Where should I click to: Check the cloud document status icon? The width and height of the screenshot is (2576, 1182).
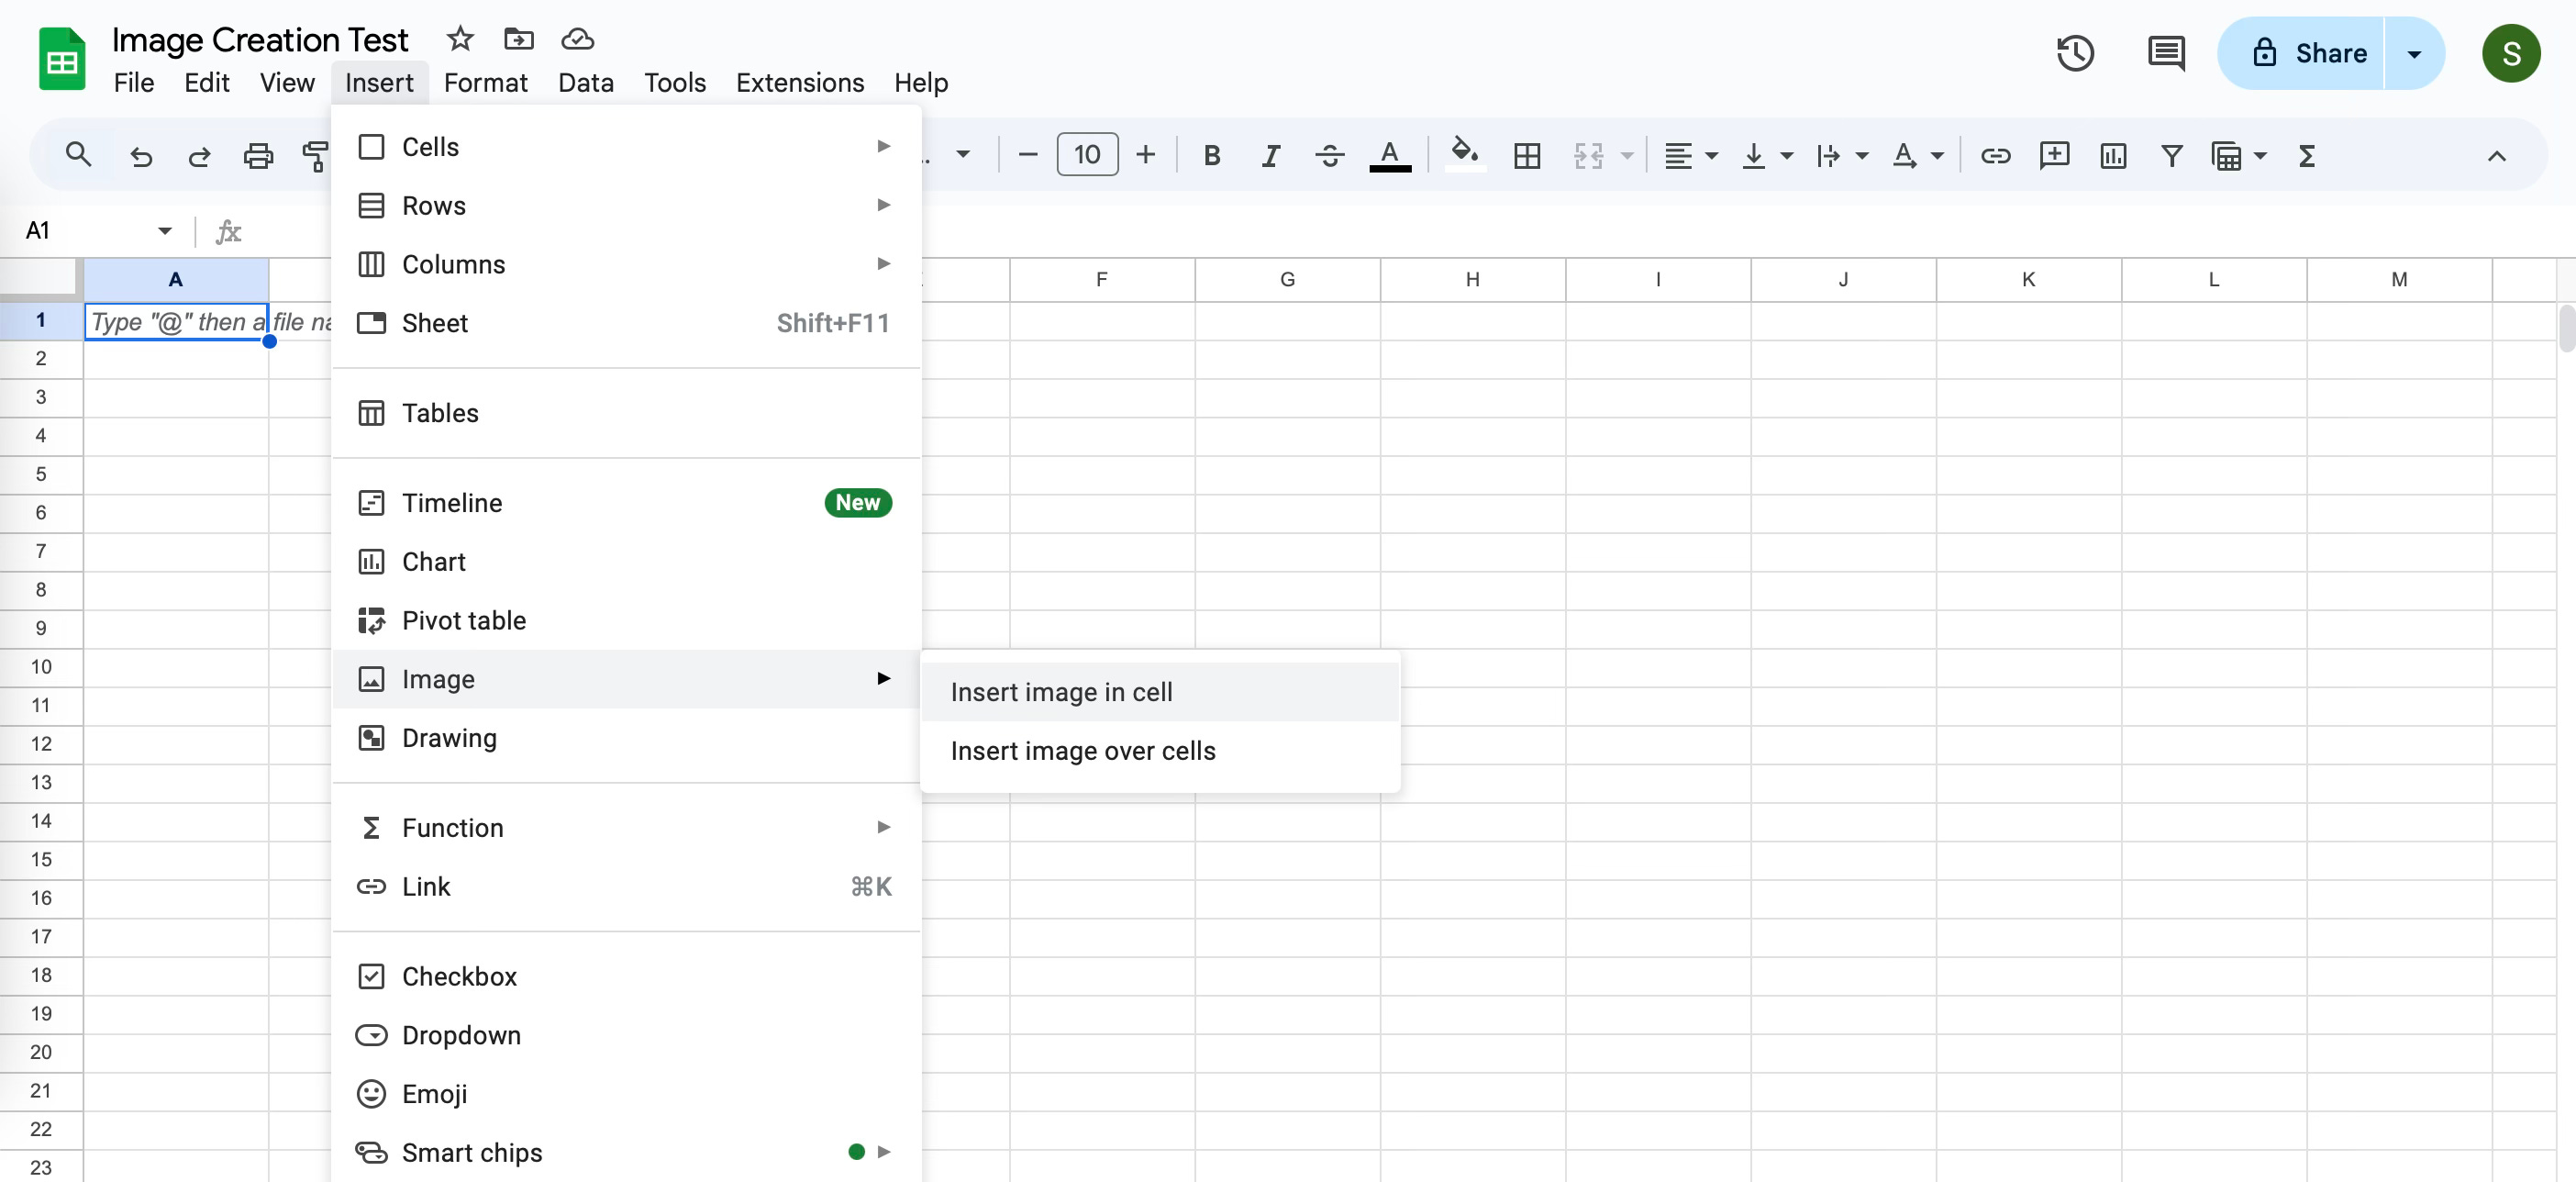[x=577, y=39]
